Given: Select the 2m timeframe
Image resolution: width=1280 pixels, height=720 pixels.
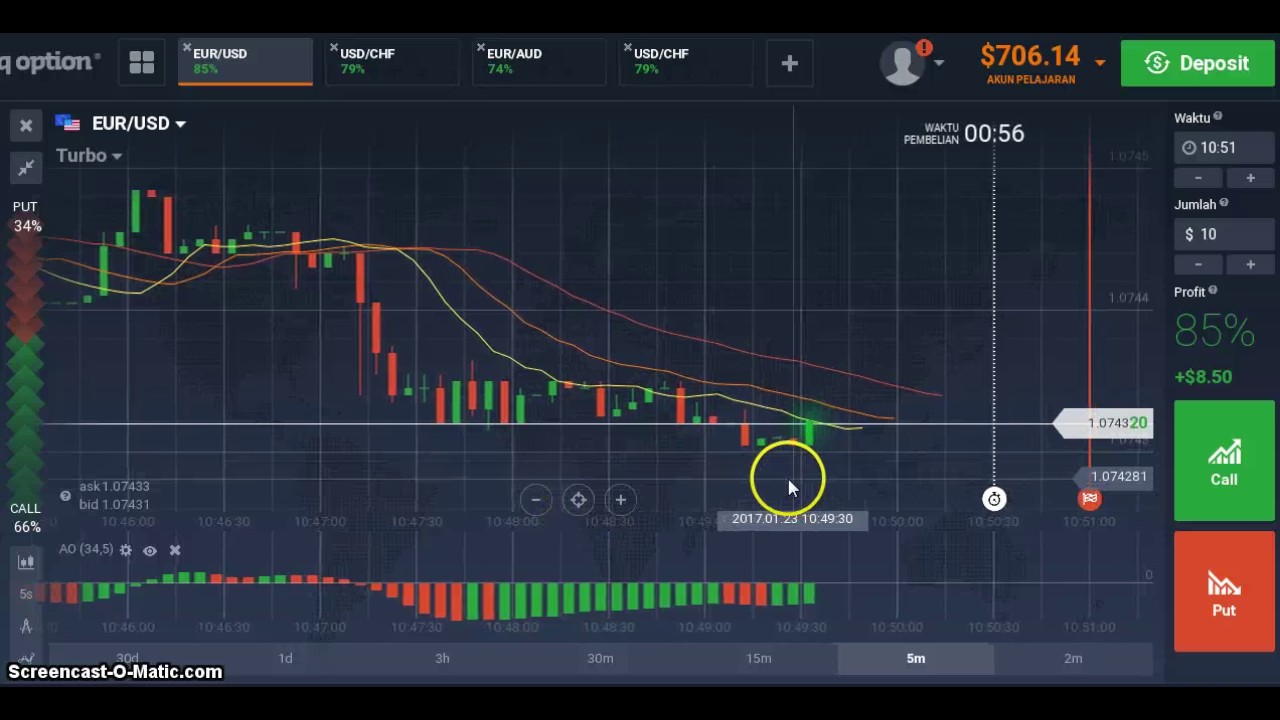Looking at the screenshot, I should click(x=1073, y=658).
